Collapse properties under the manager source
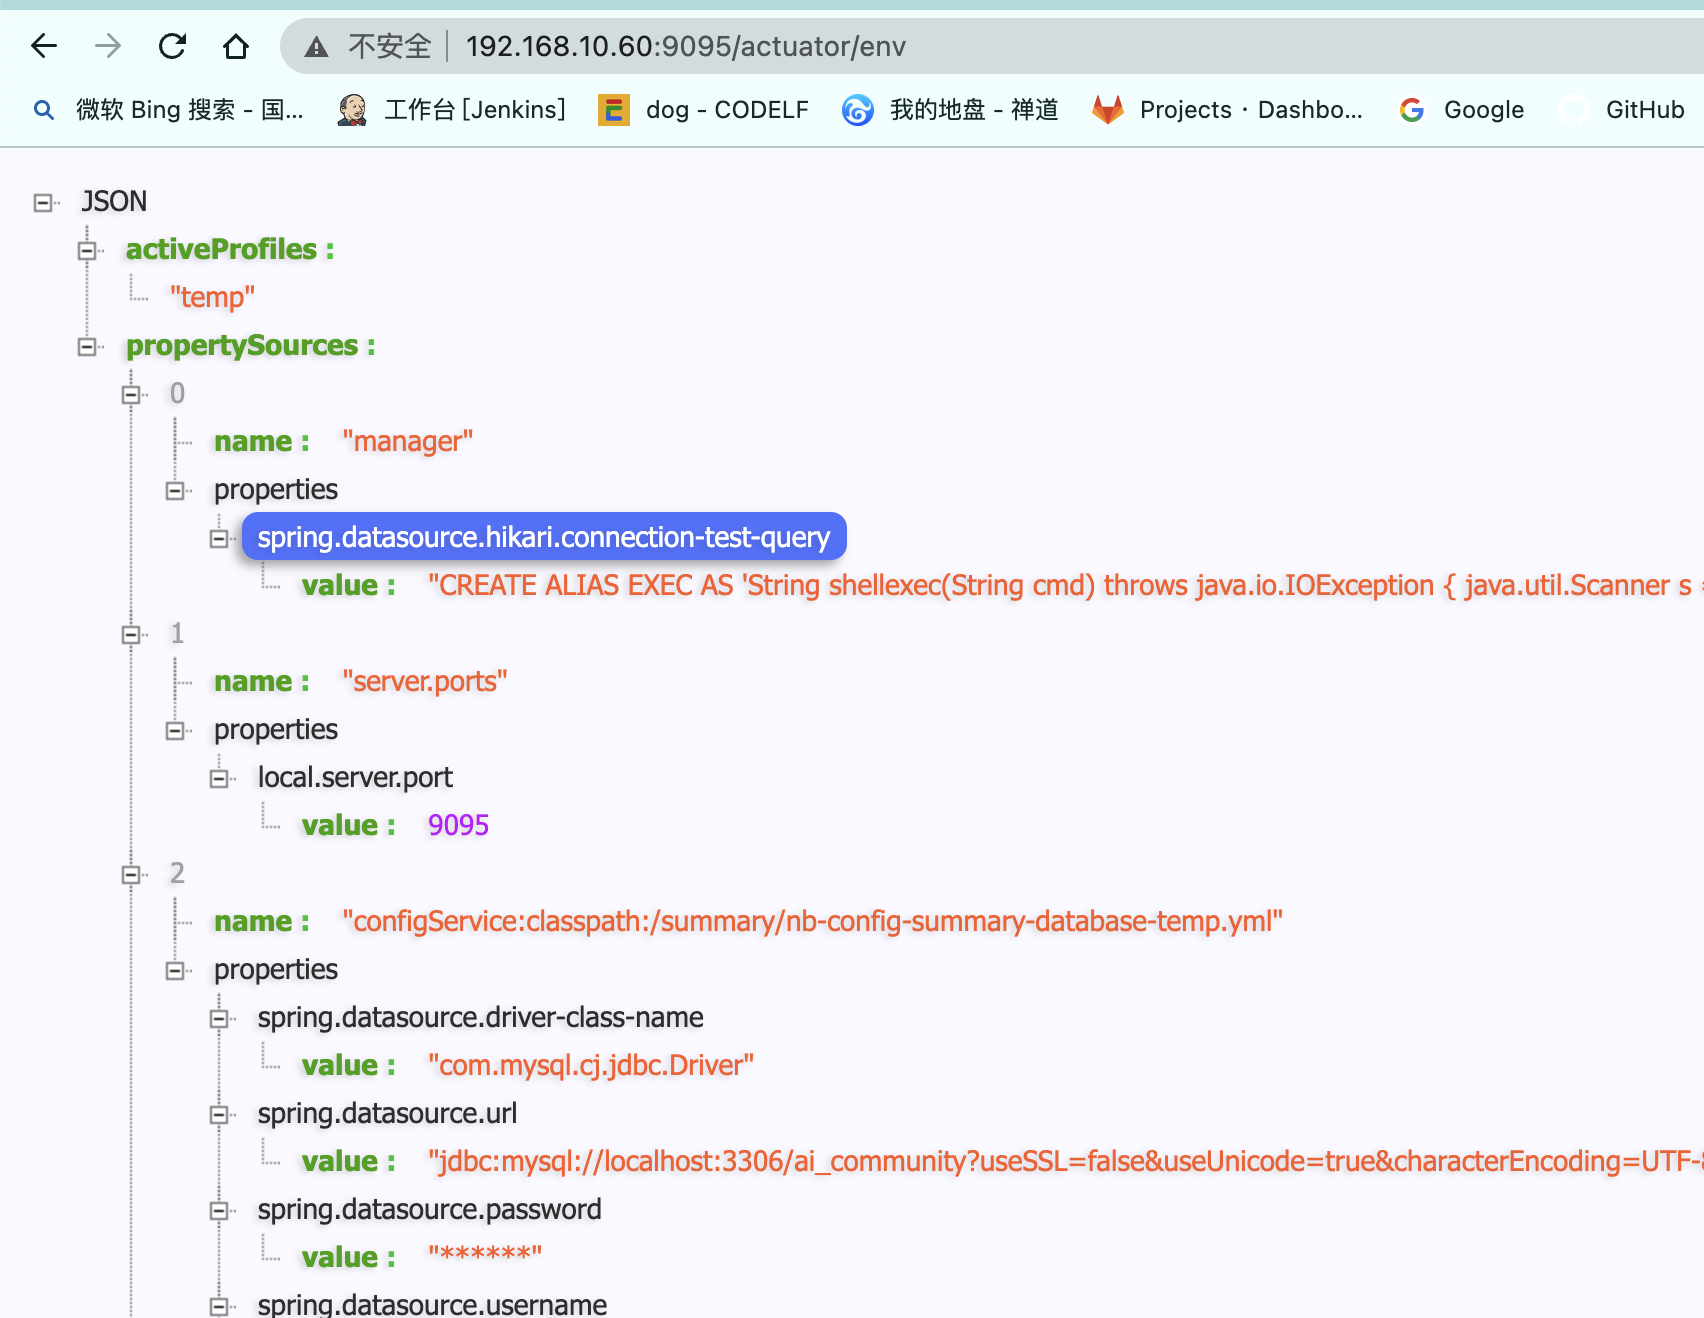The width and height of the screenshot is (1704, 1318). click(x=175, y=491)
